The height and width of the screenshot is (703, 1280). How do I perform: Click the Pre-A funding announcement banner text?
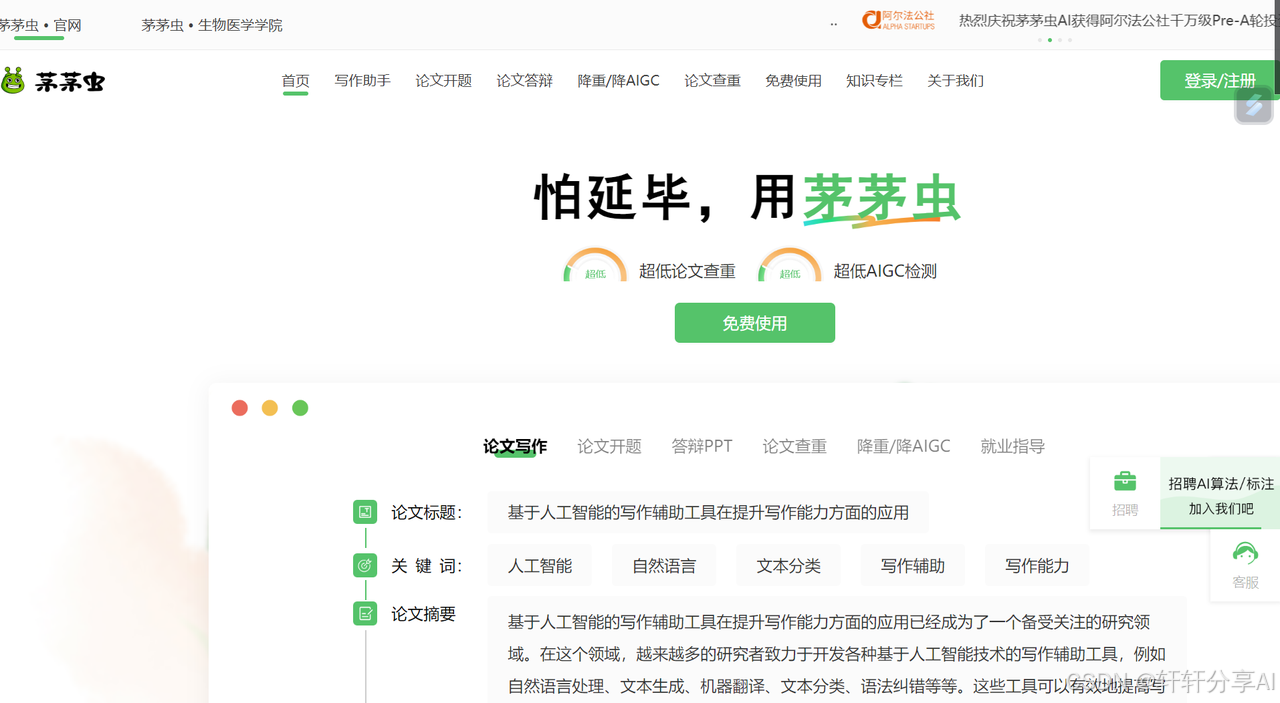(1119, 20)
